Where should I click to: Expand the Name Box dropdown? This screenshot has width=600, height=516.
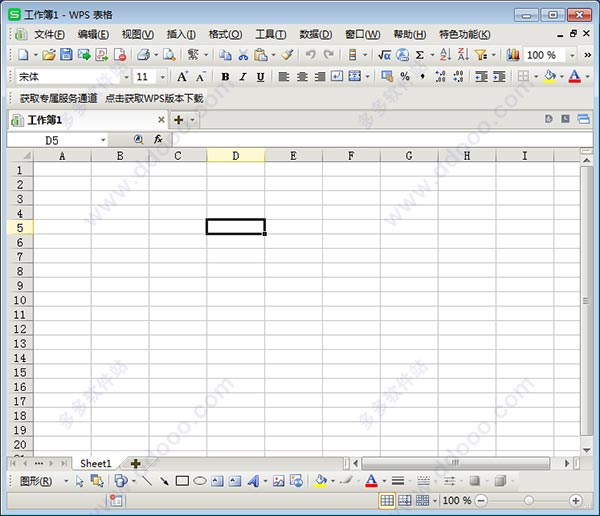(x=103, y=140)
